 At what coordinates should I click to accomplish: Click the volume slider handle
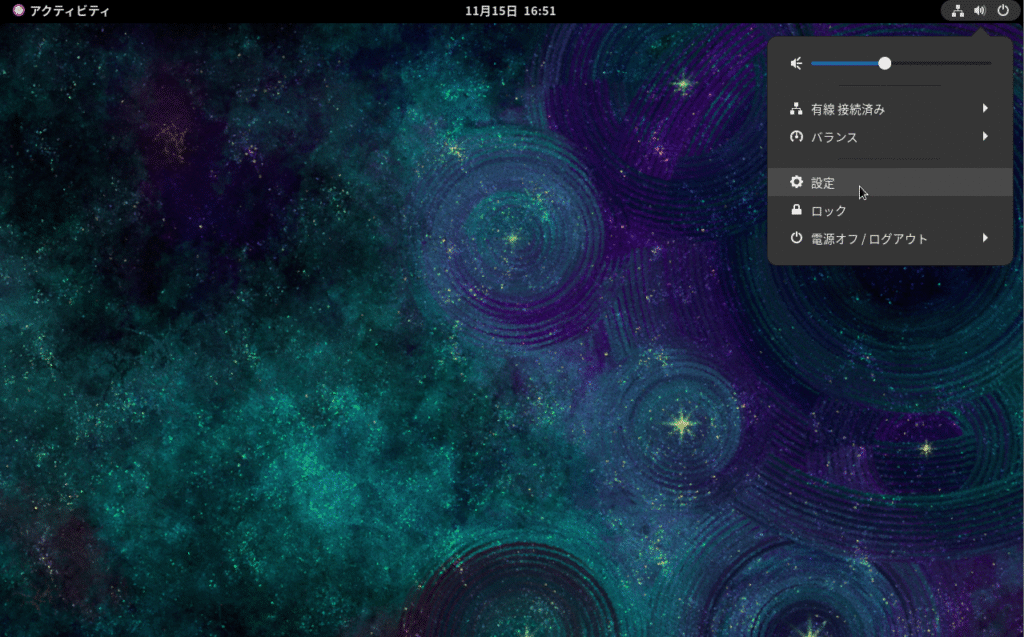(x=884, y=63)
